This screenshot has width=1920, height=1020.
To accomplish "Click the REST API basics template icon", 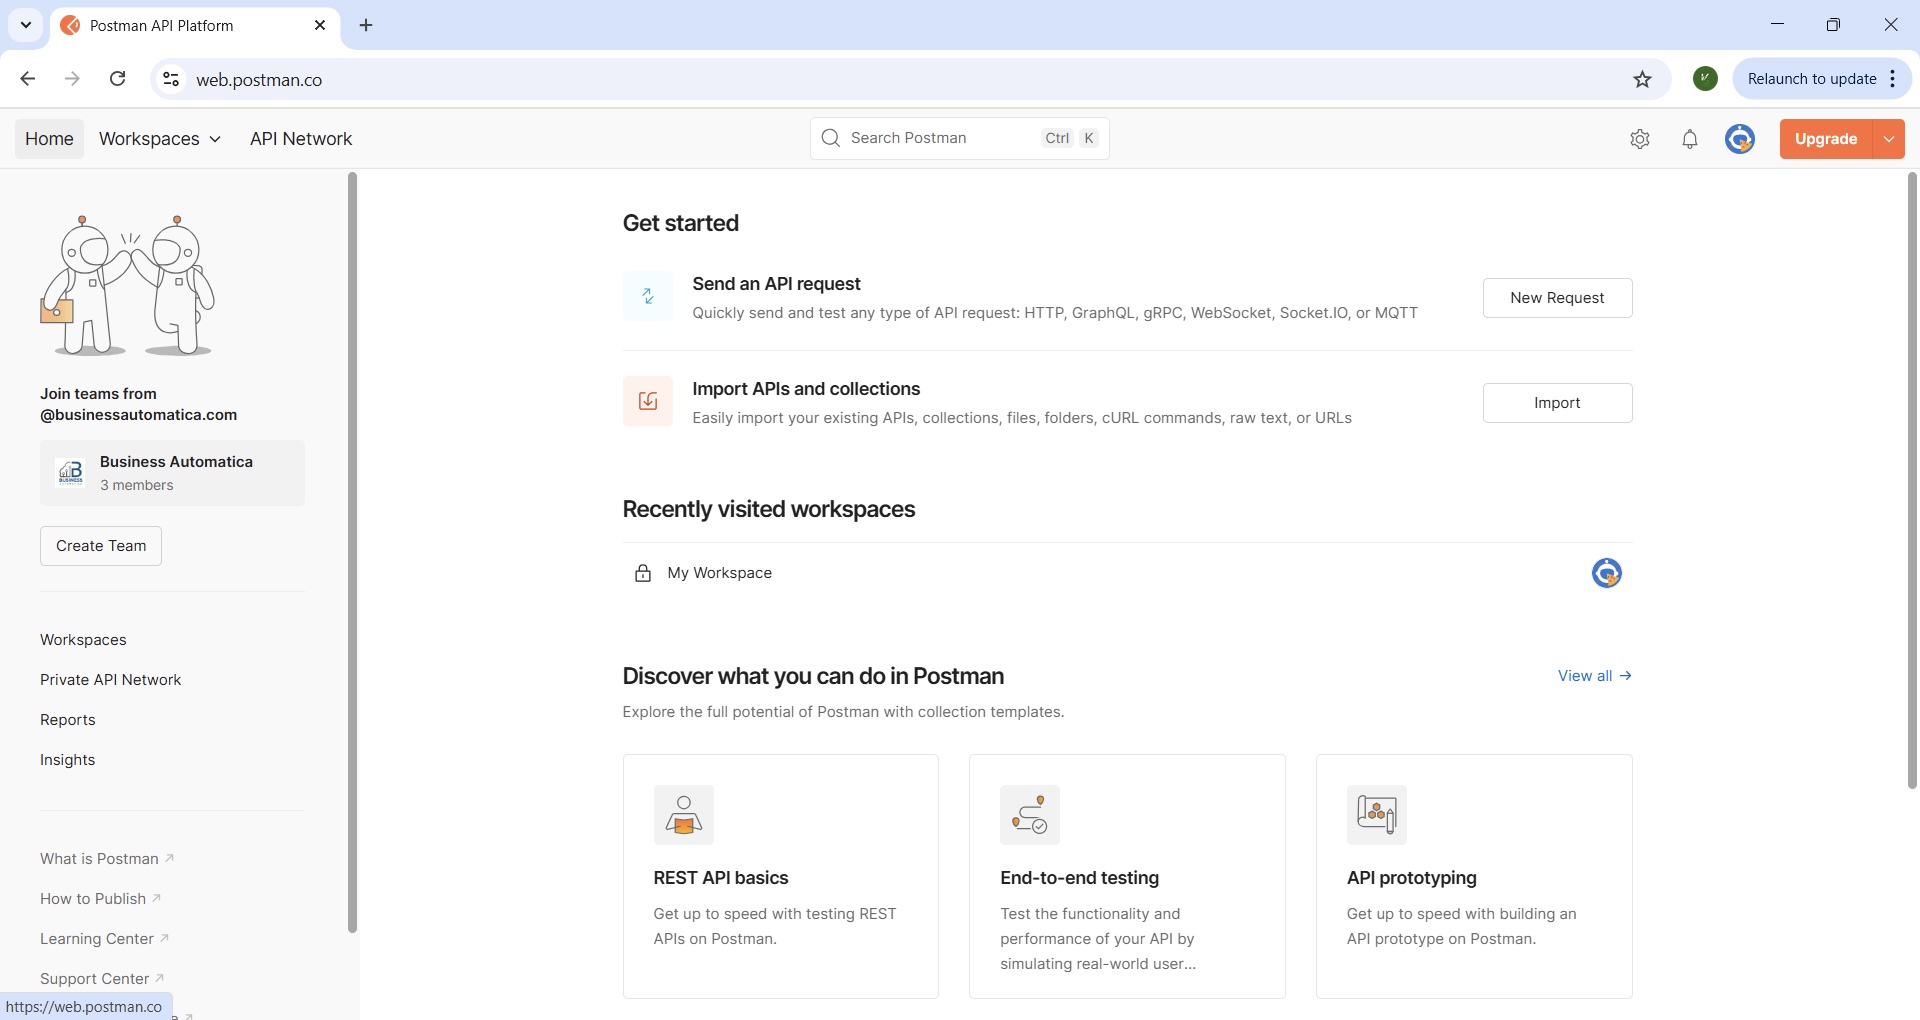I will pyautogui.click(x=683, y=815).
